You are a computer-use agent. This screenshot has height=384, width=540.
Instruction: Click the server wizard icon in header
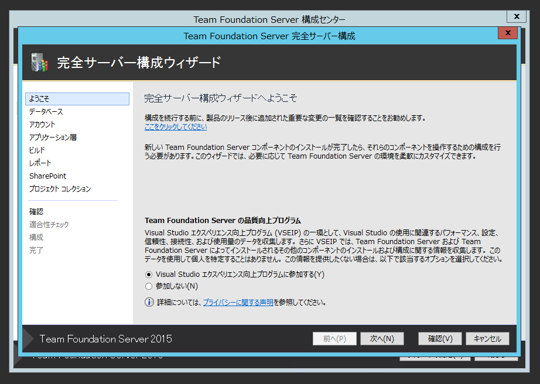click(x=39, y=62)
